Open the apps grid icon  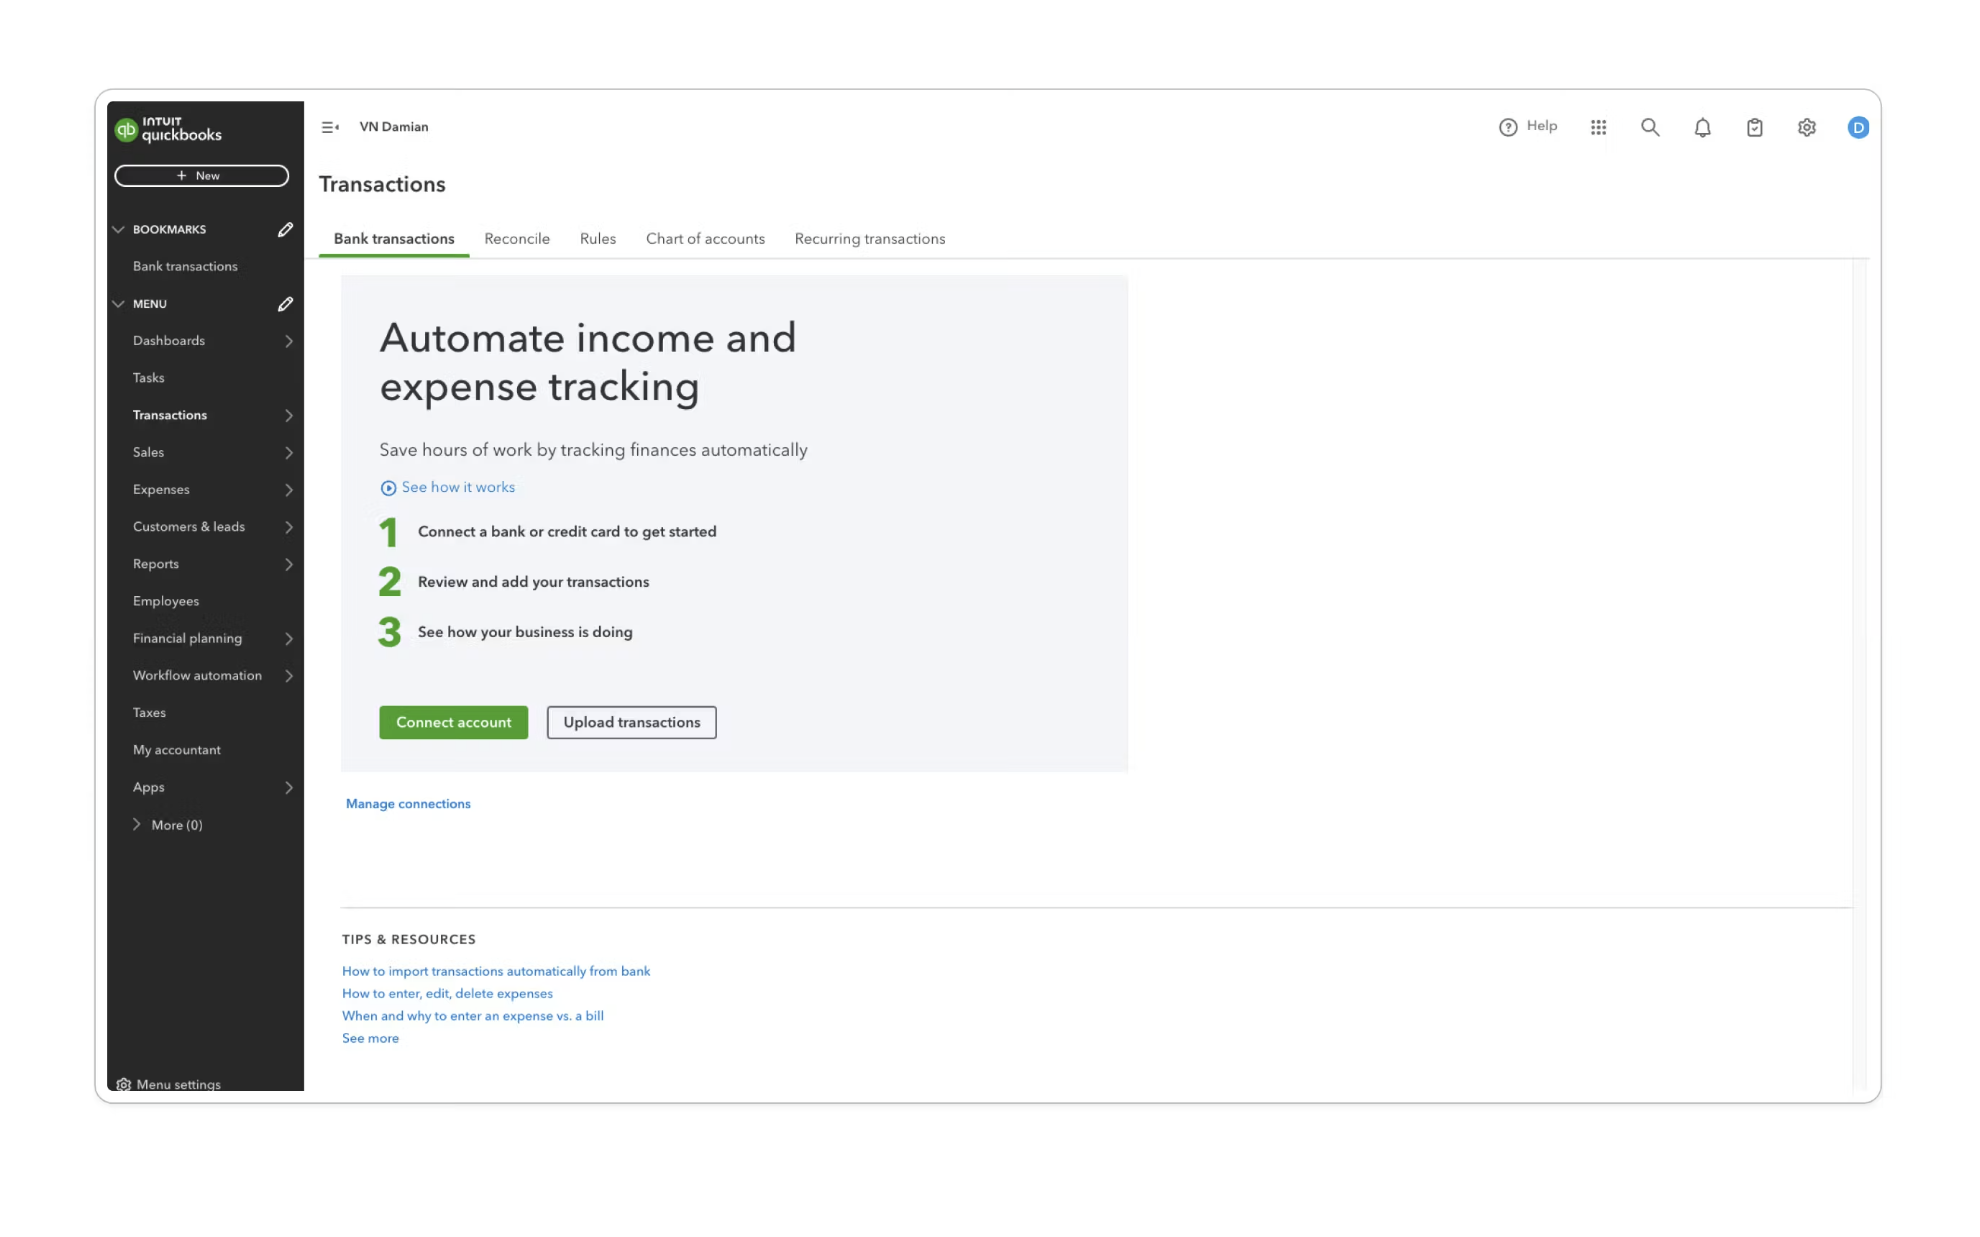[1598, 127]
